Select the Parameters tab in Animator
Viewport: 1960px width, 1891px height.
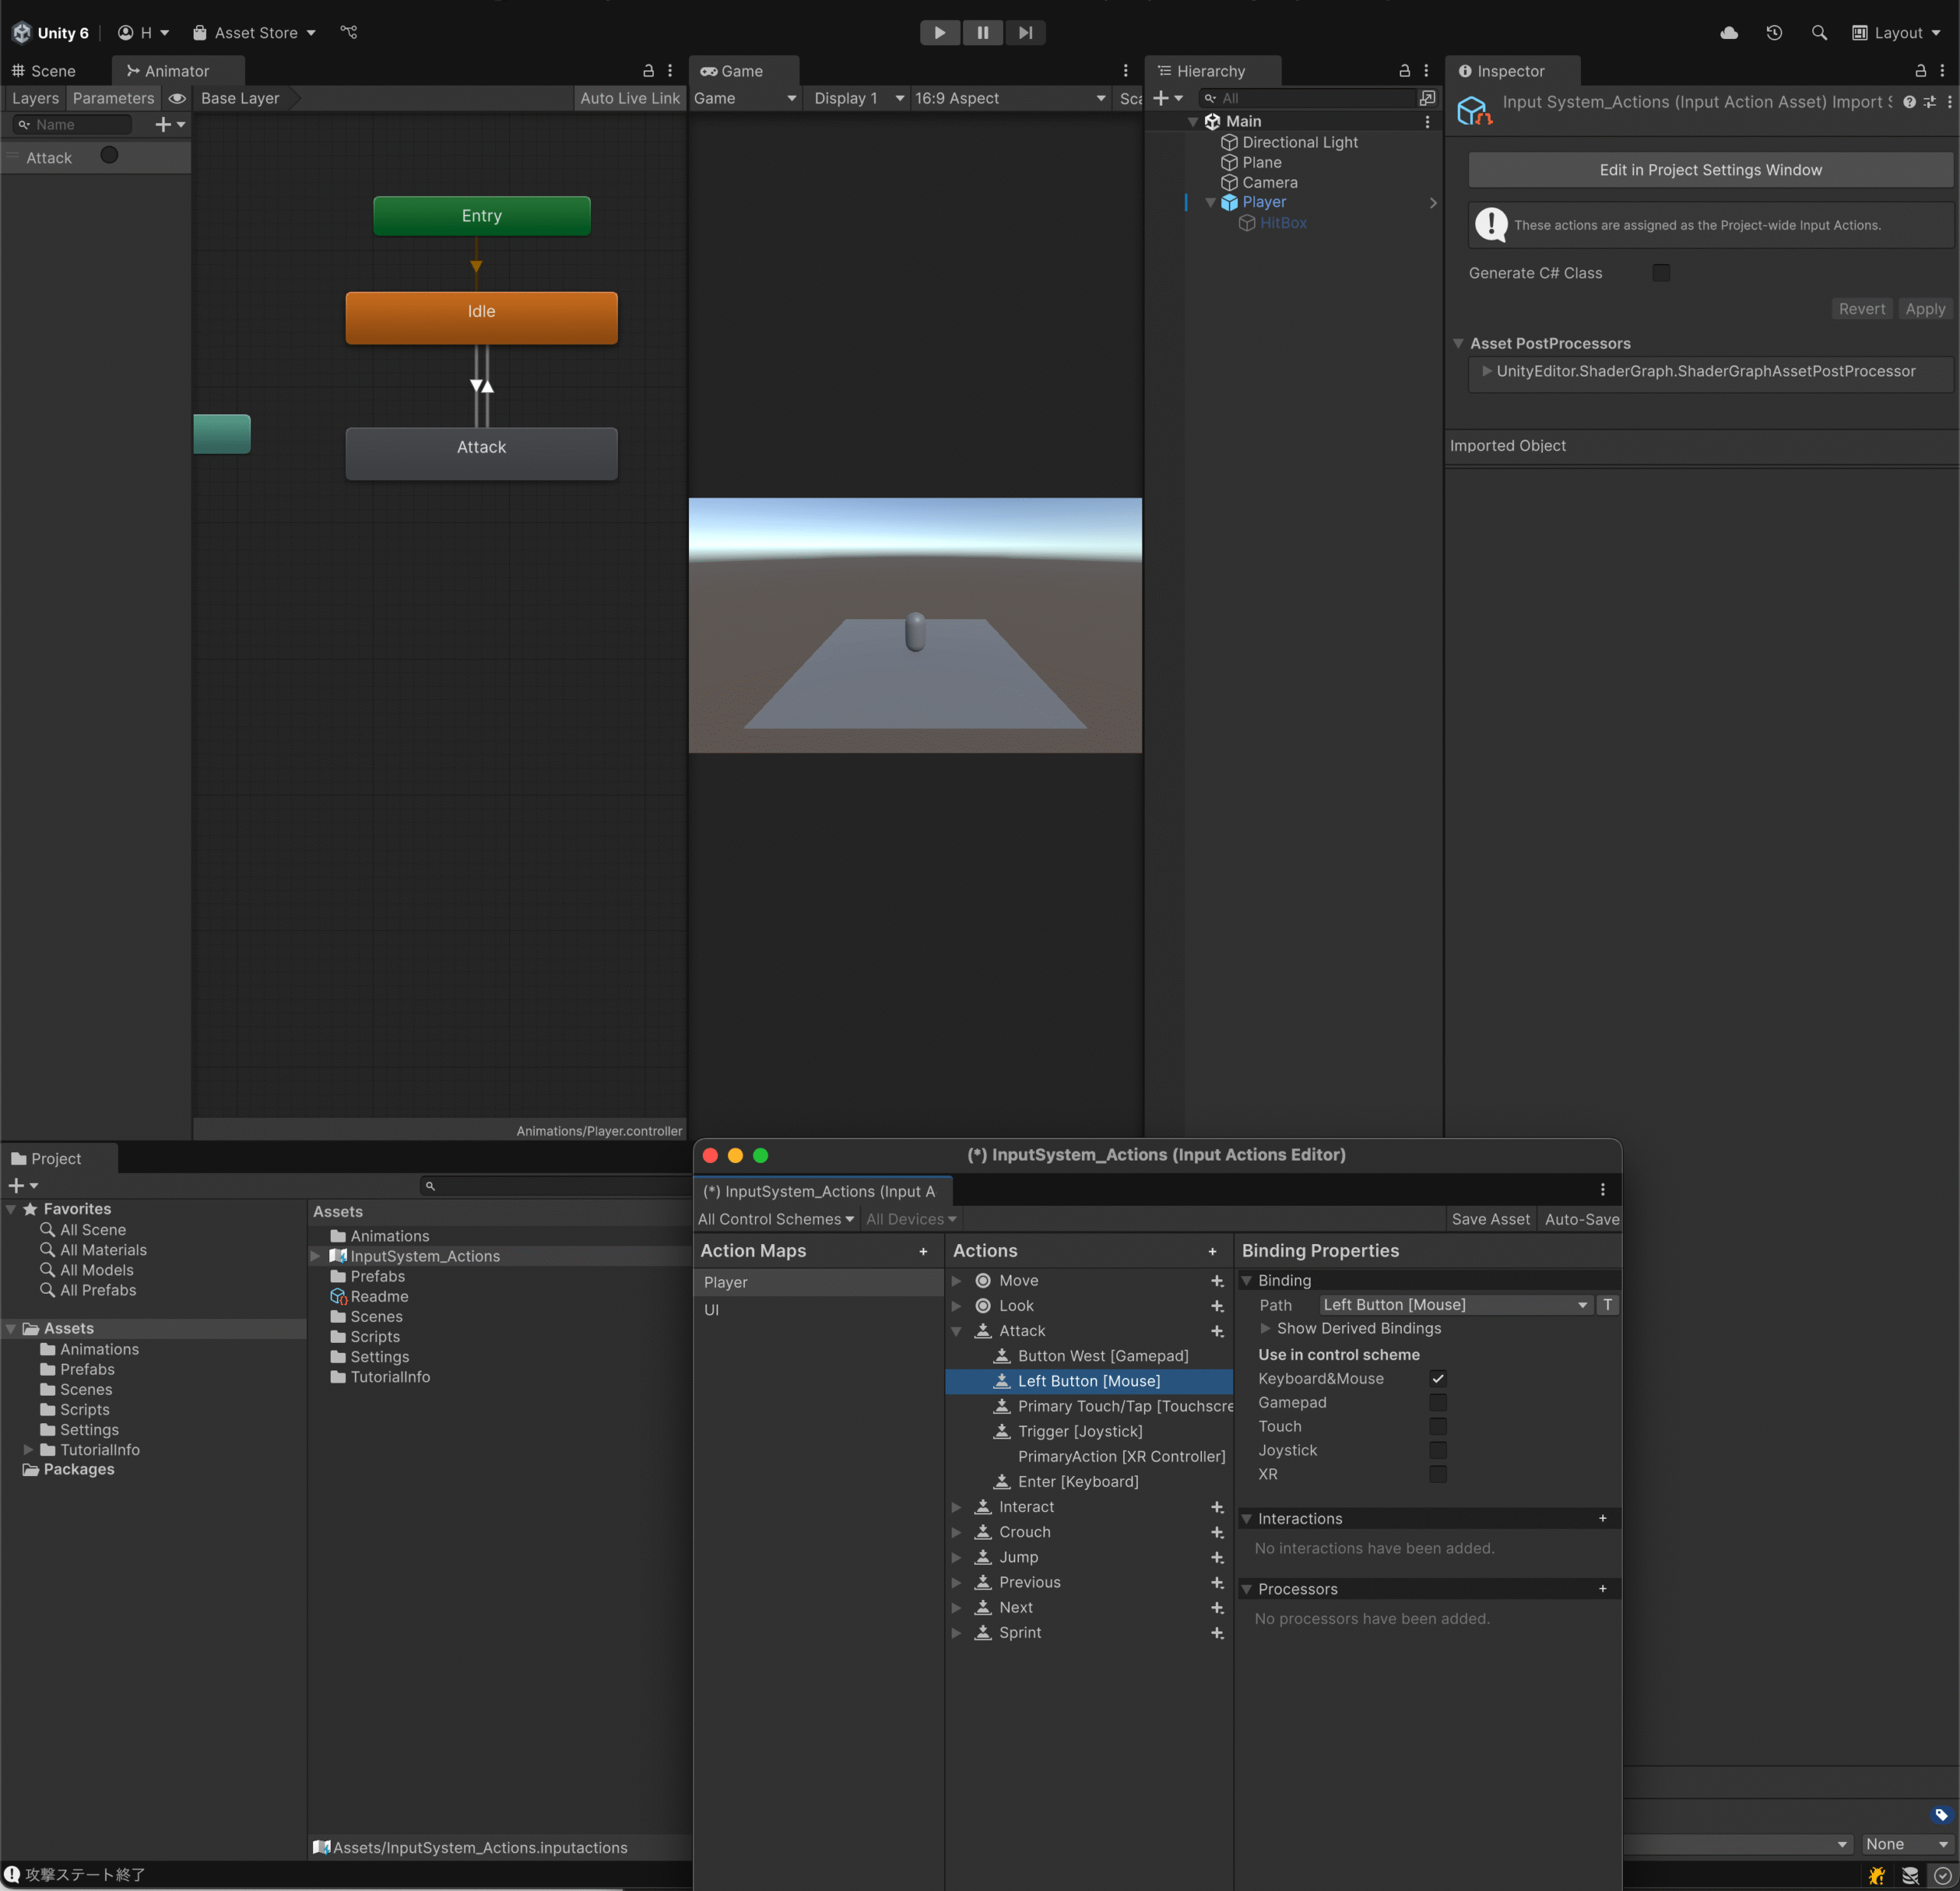(x=113, y=98)
